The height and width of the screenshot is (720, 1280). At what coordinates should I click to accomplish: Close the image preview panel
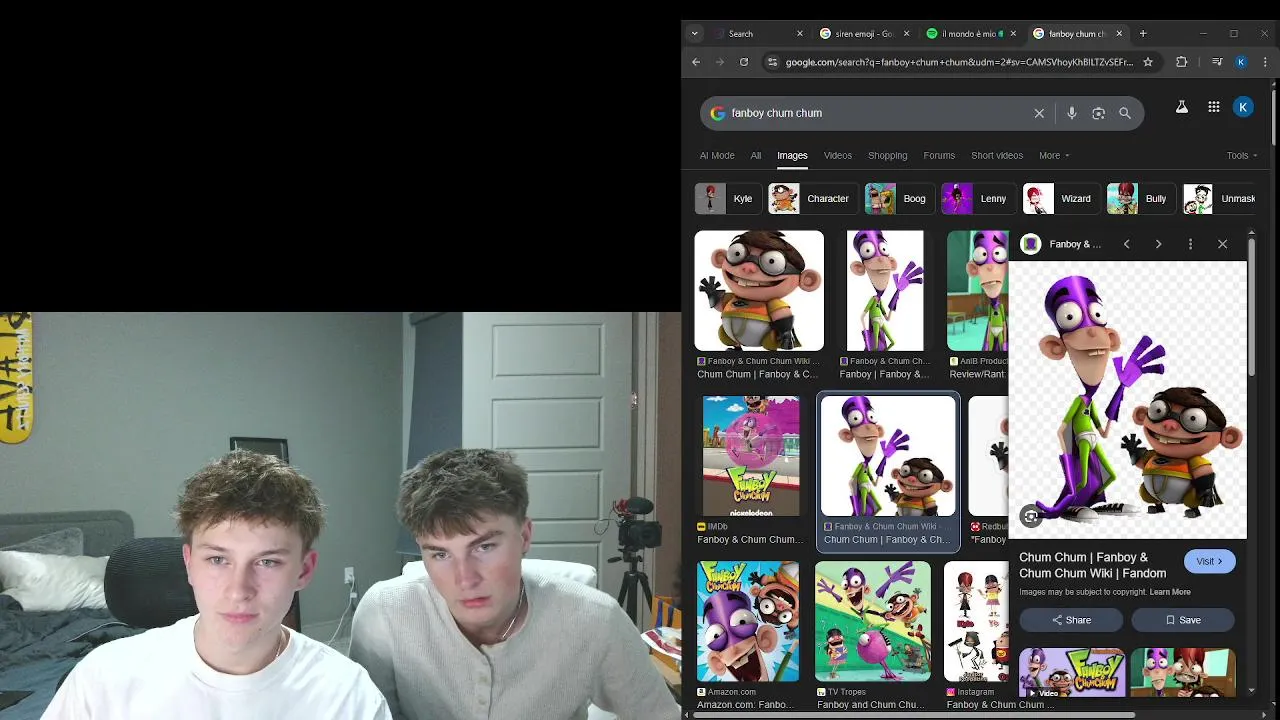point(1222,244)
